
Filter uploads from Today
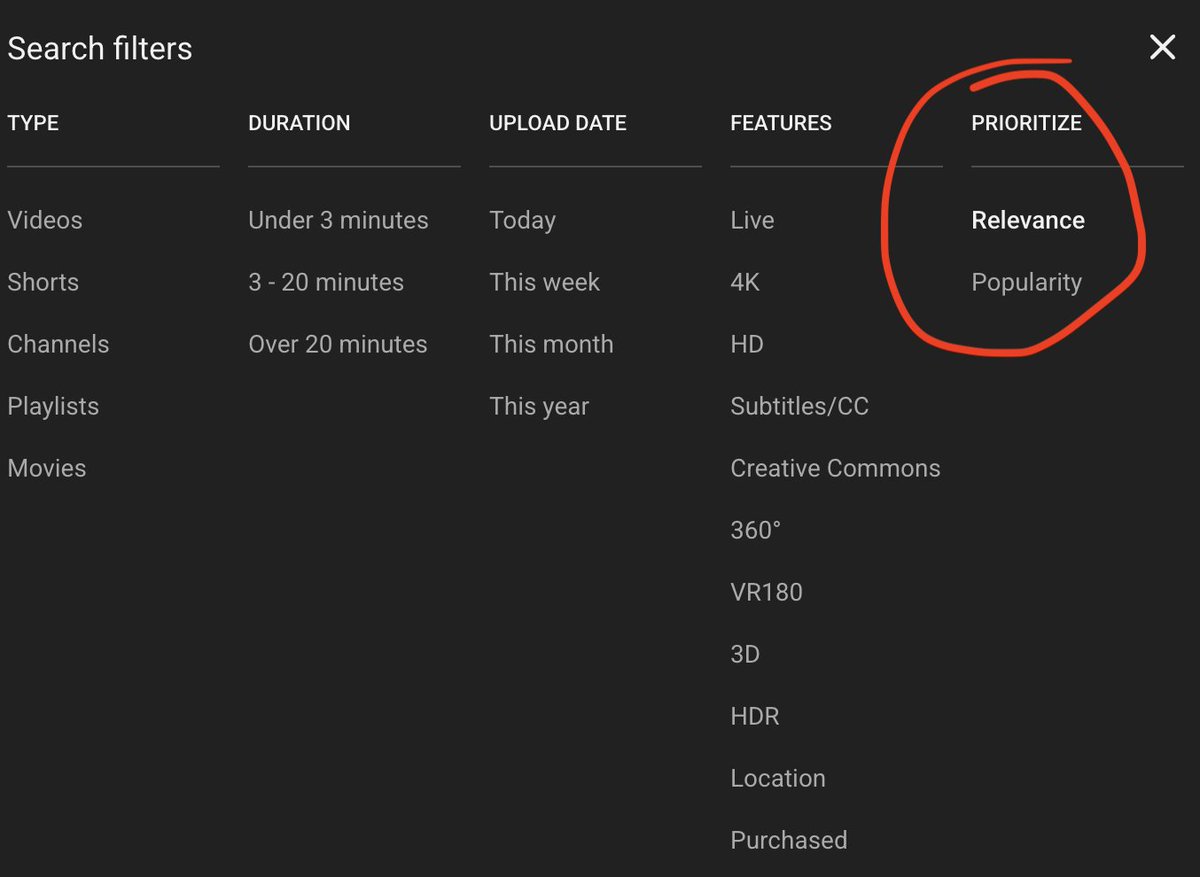pos(522,220)
